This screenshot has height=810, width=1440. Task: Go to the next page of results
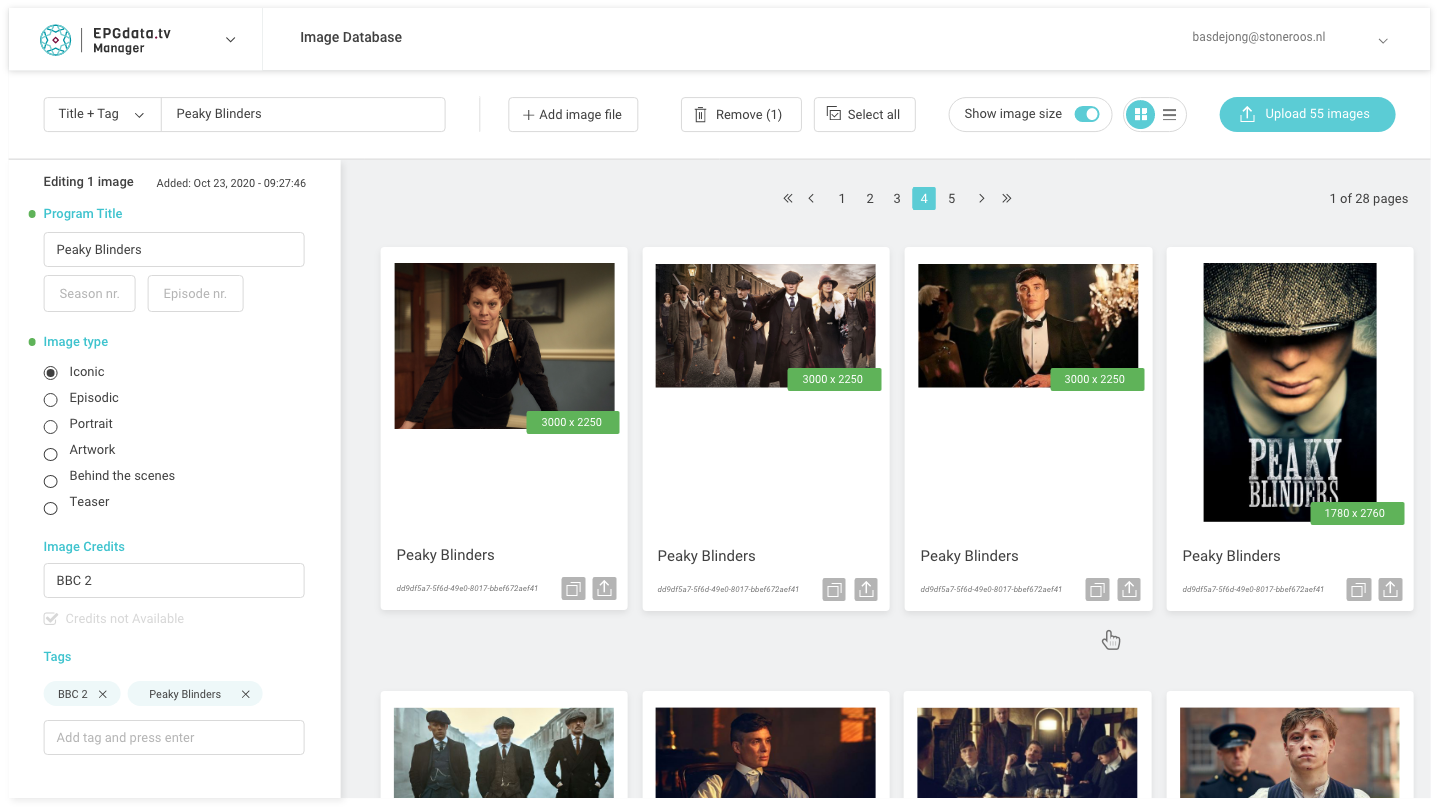click(x=981, y=198)
